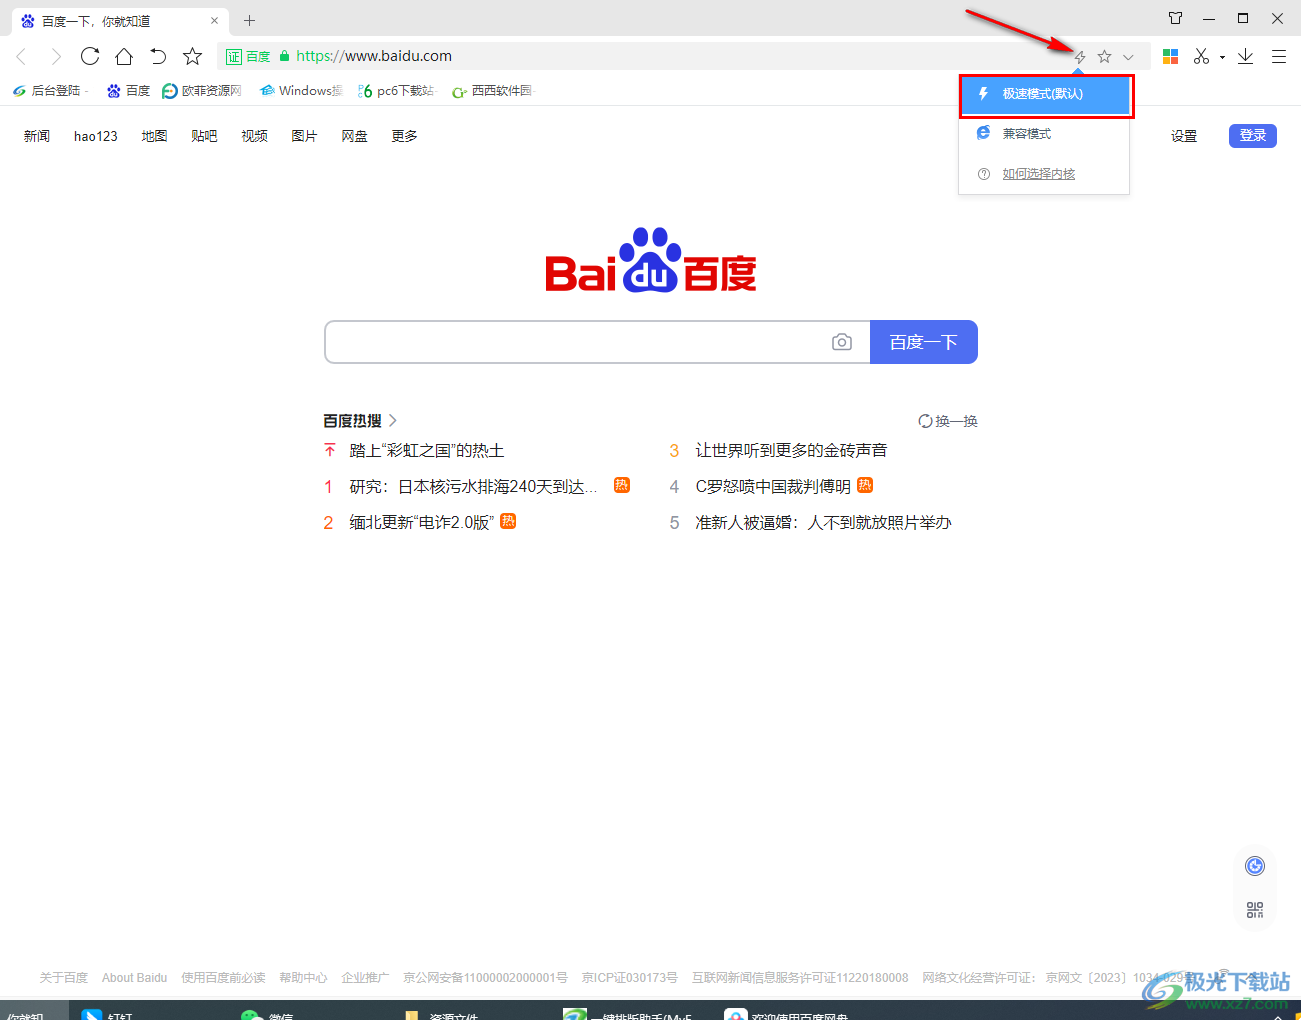Viewport: 1301px width, 1020px height.
Task: Open the 视频 nav link
Action: point(254,136)
